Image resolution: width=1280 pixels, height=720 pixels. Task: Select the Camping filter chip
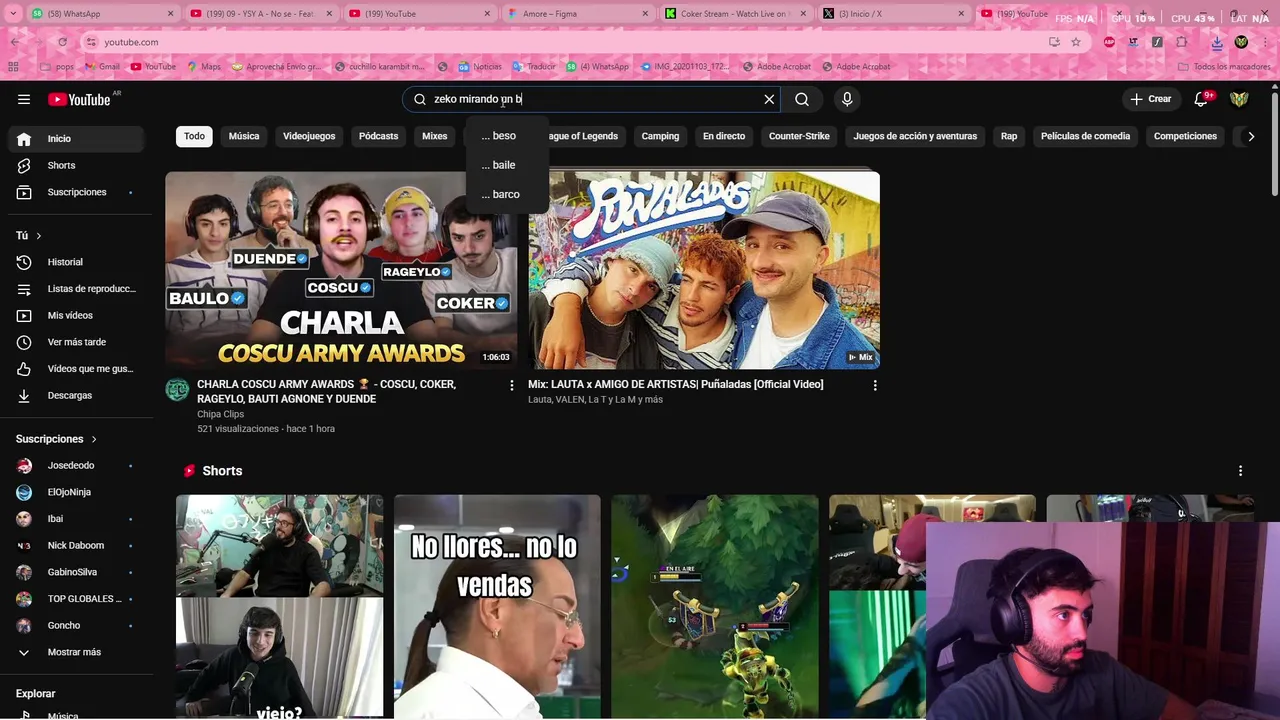click(660, 136)
